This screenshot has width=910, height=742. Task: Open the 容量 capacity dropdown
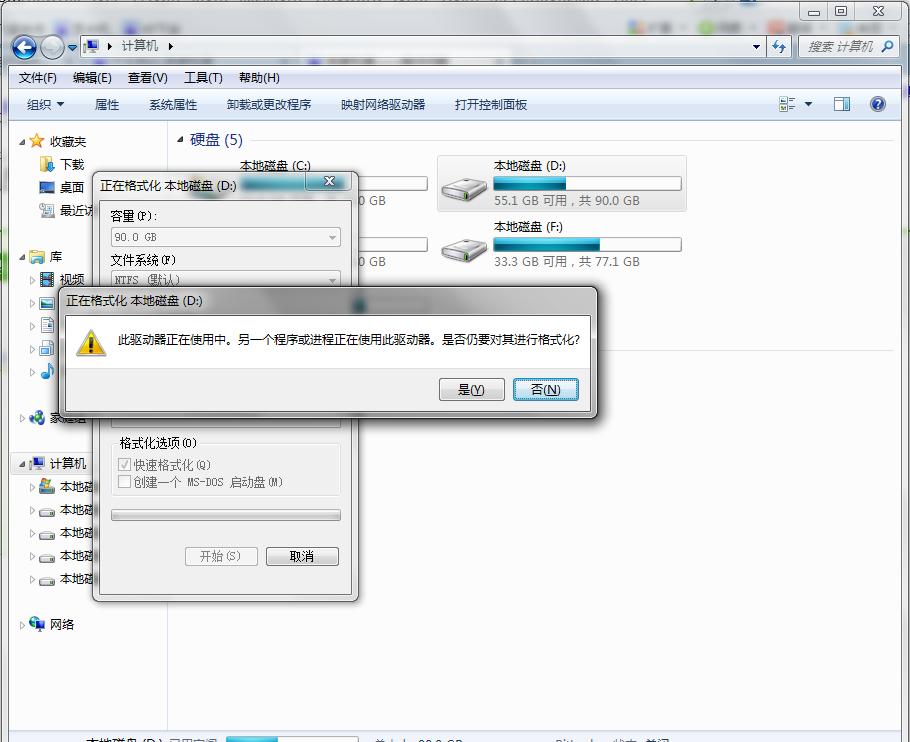coord(226,237)
